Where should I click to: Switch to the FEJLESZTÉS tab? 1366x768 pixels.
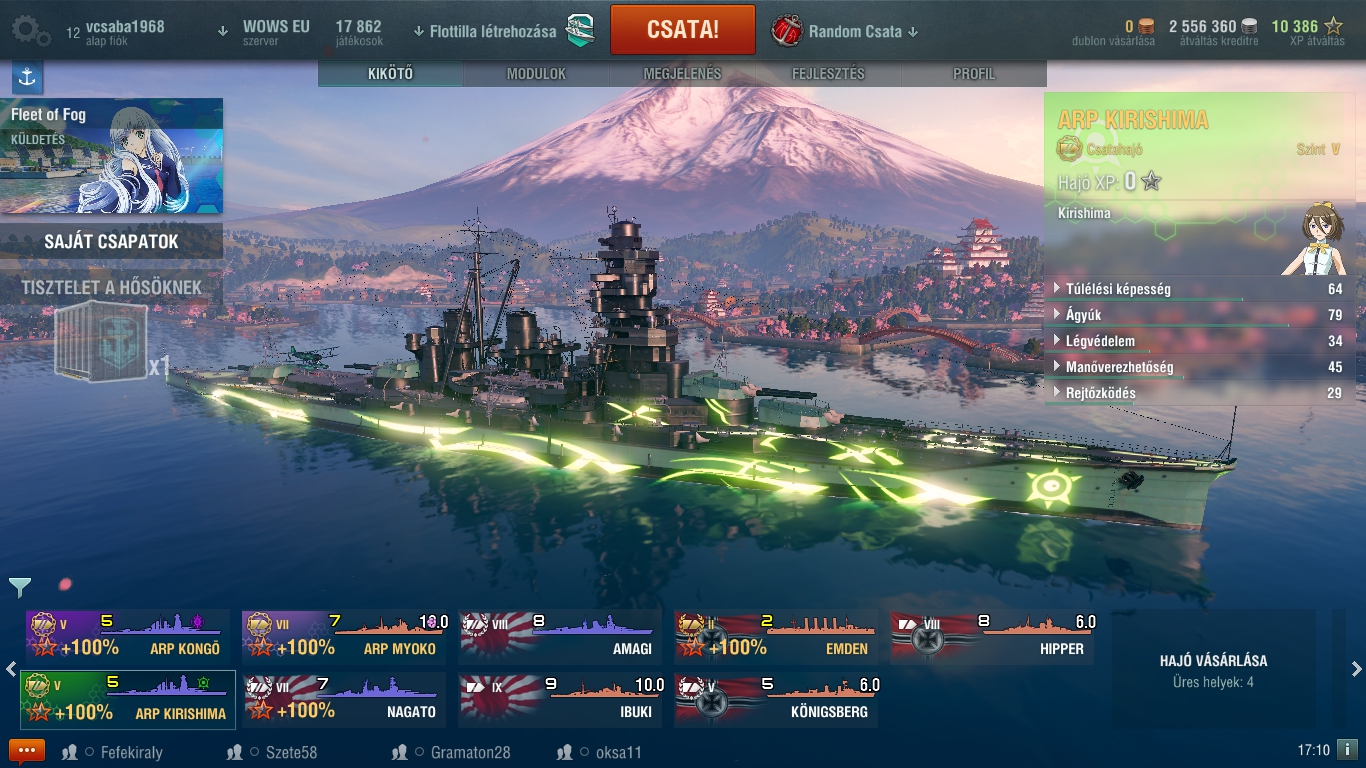coord(828,74)
